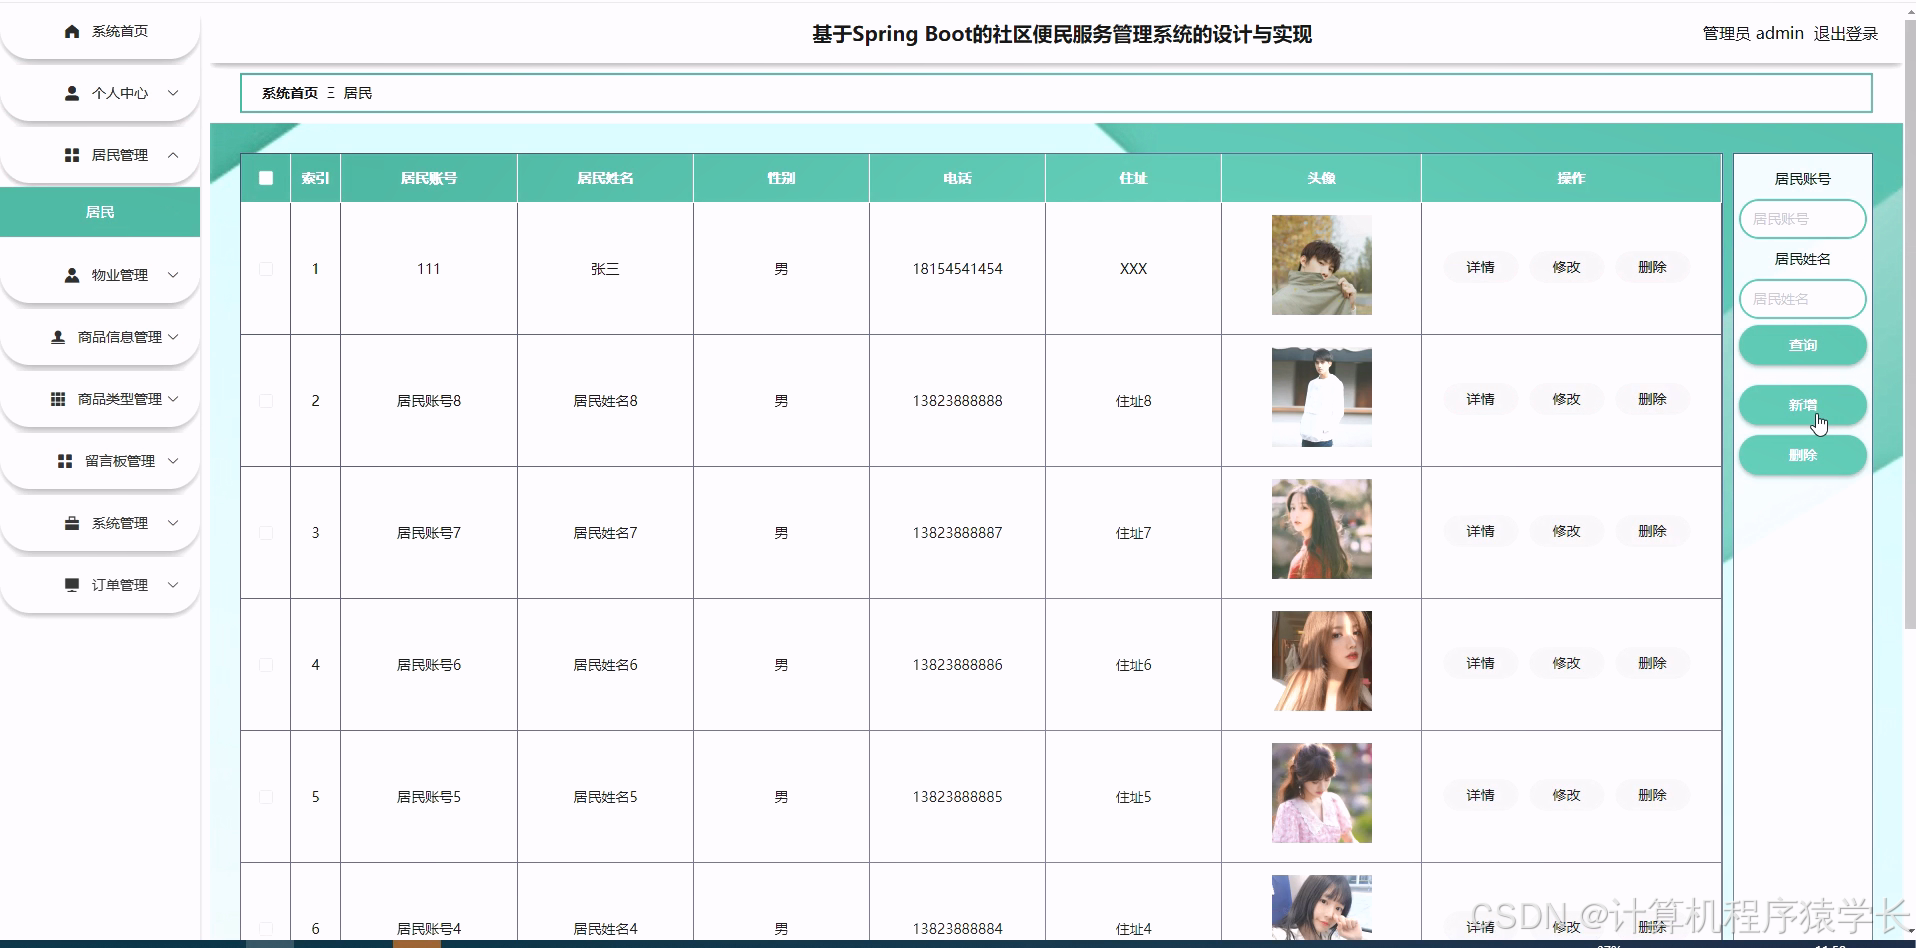The image size is (1916, 948).
Task: Click the avatar photo of 张三
Action: pyautogui.click(x=1321, y=265)
